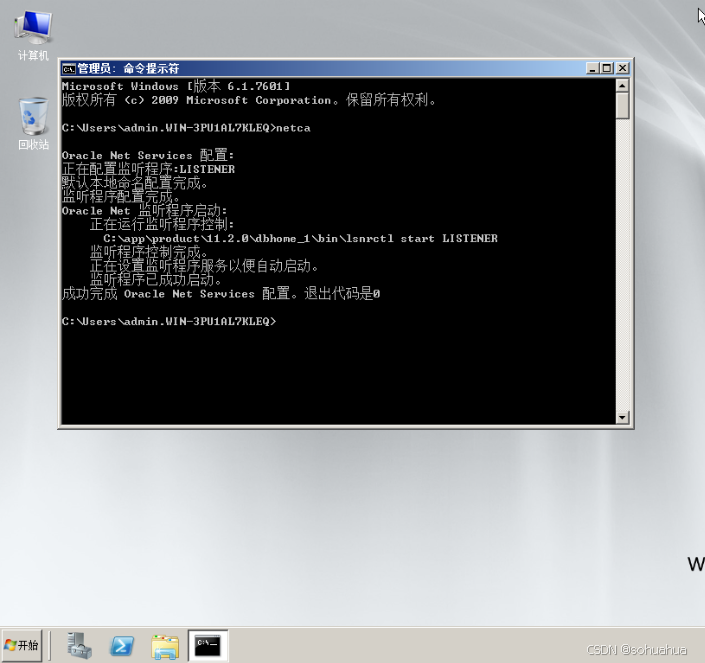The height and width of the screenshot is (663, 705).
Task: Click the console scrollbar down arrow
Action: pyautogui.click(x=622, y=417)
